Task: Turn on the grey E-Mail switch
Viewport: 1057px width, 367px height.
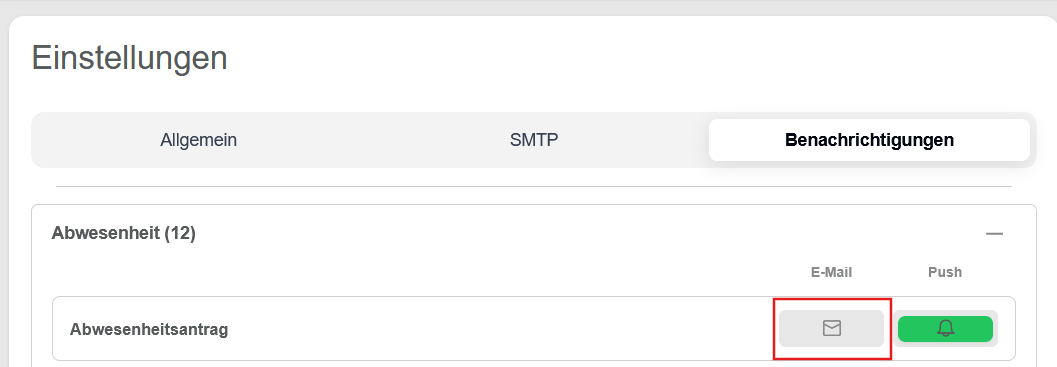Action: [831, 329]
